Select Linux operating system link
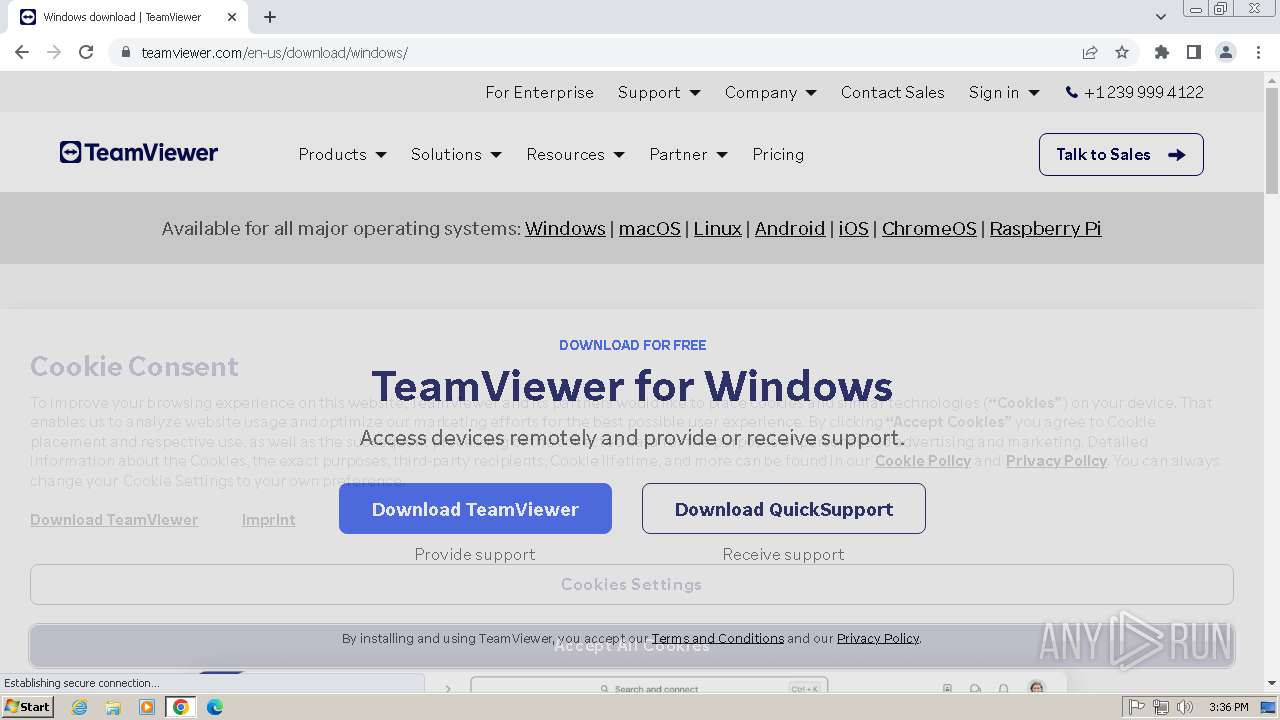Image resolution: width=1280 pixels, height=720 pixels. point(718,228)
